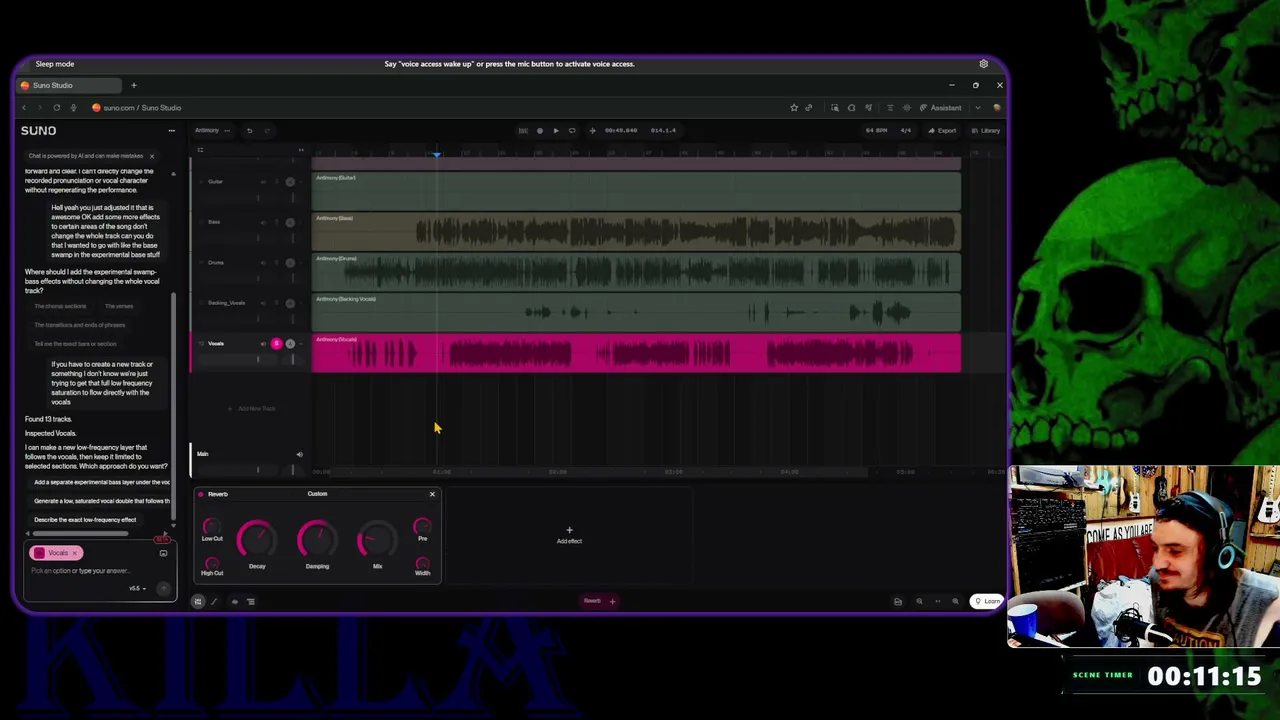Remove the Vocals chip from chat input
The width and height of the screenshot is (1280, 720).
(74, 553)
